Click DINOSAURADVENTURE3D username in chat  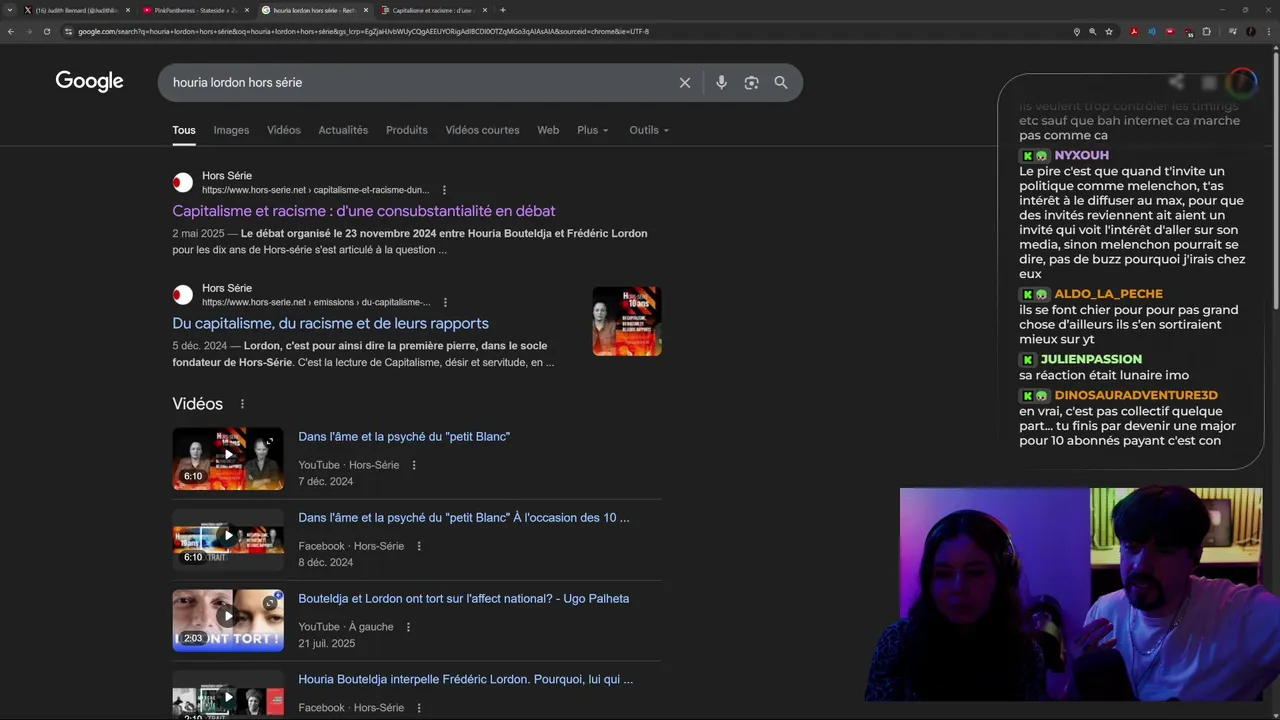(x=1136, y=395)
